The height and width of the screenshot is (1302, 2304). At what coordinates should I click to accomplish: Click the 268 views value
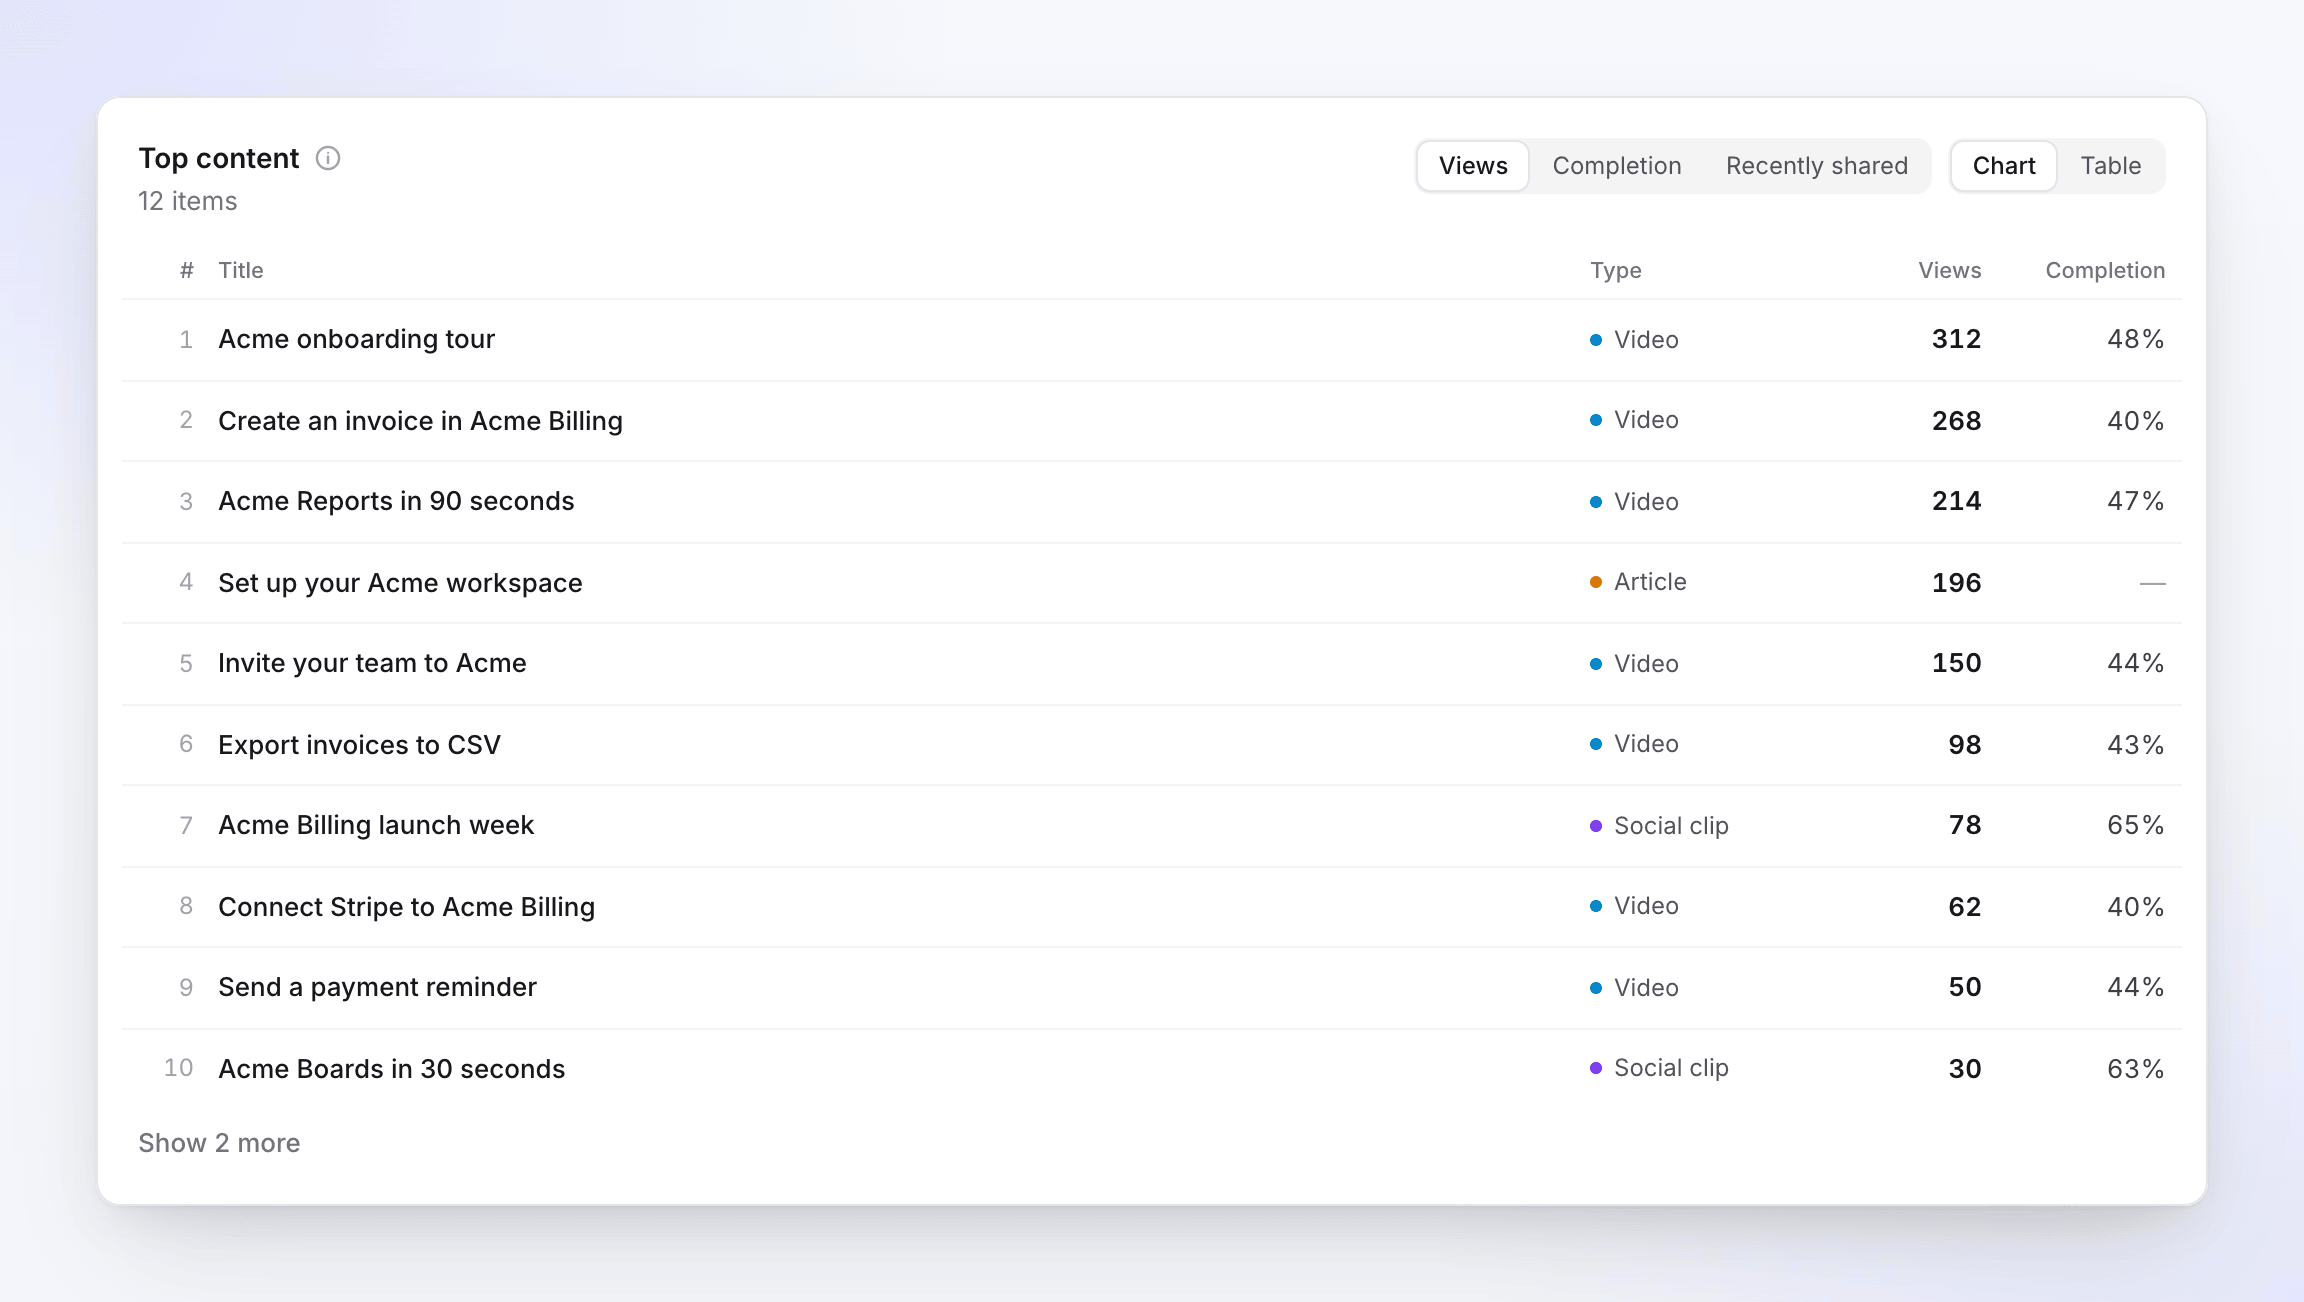click(1956, 421)
